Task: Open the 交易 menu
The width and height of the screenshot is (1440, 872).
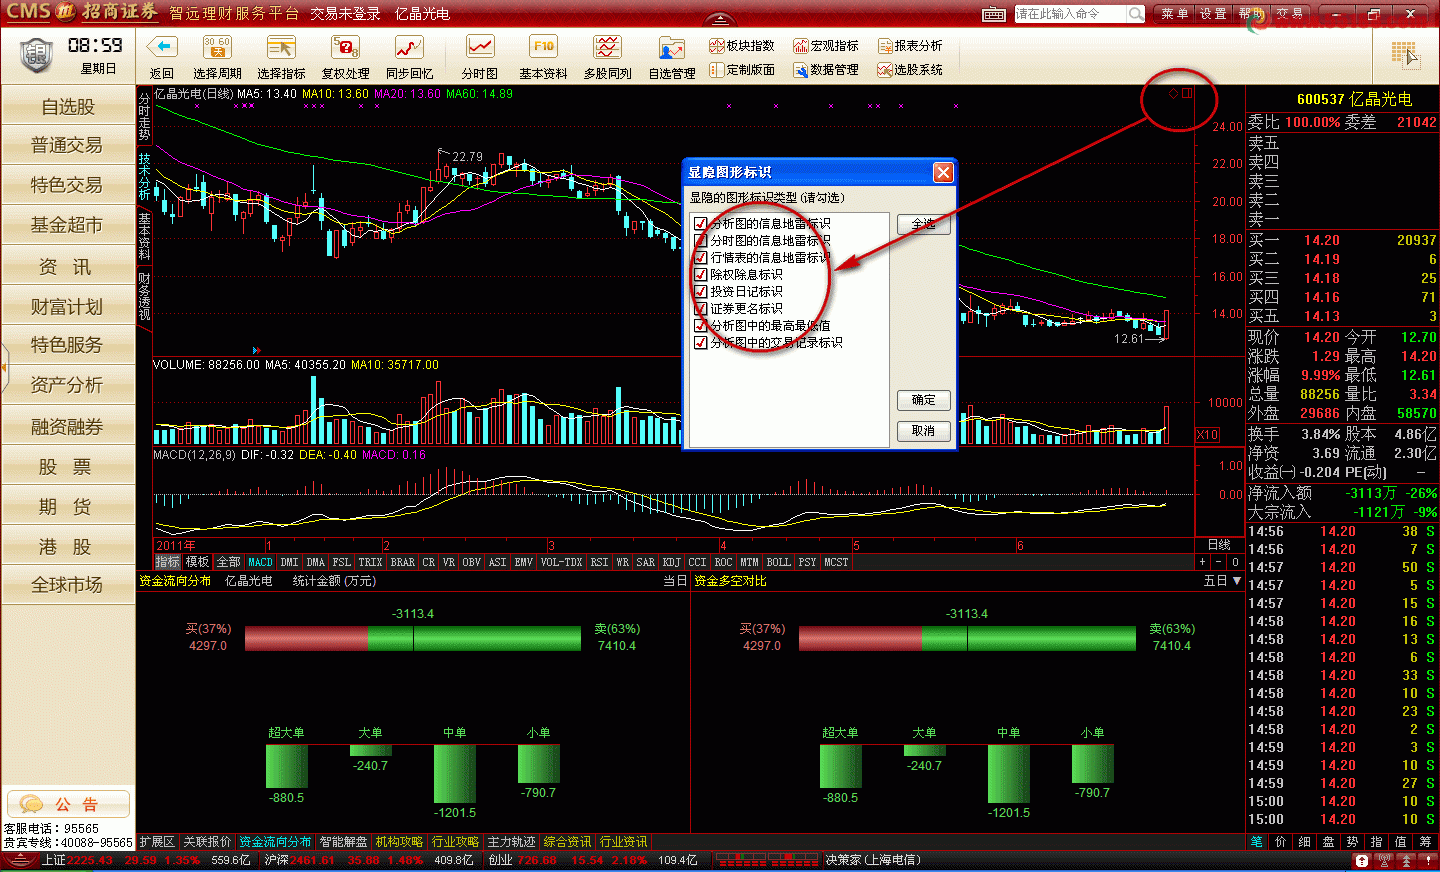Action: 1289,14
